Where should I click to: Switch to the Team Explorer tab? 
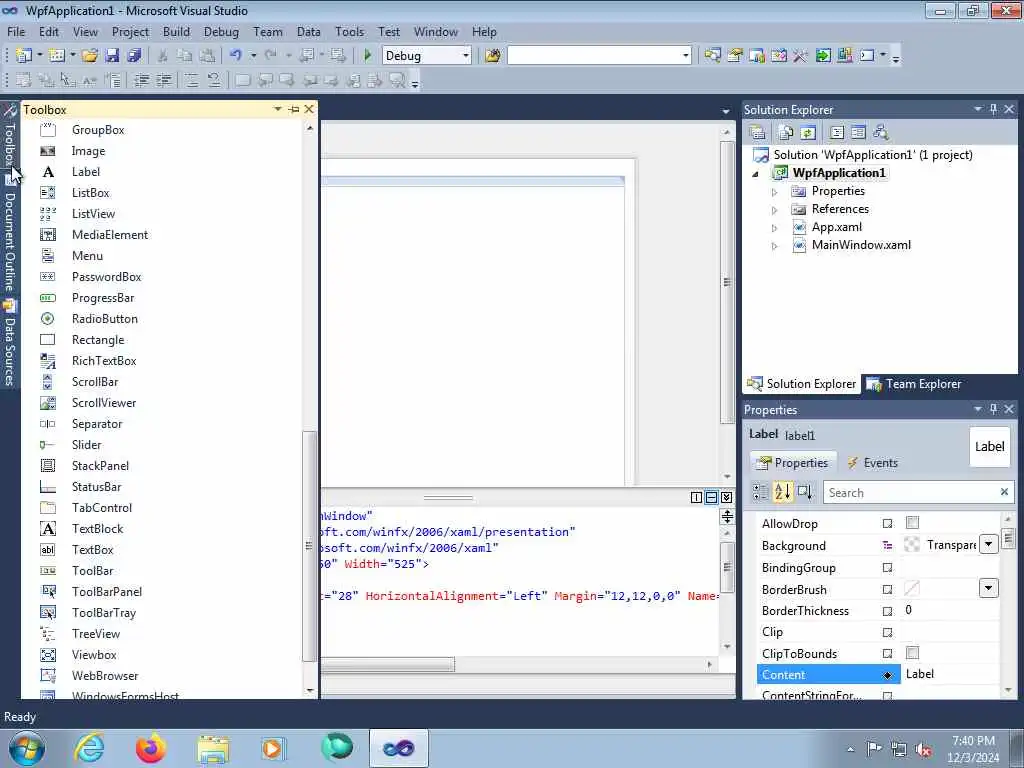915,384
